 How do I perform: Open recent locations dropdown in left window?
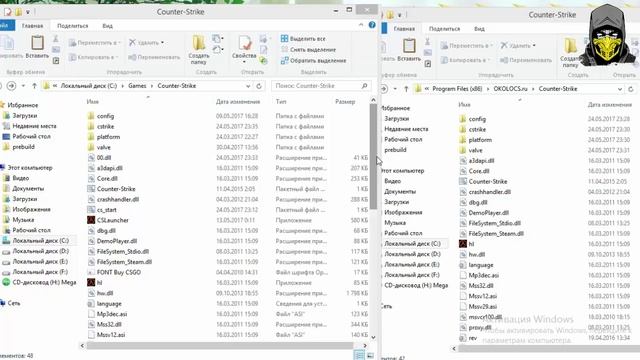coord(24,86)
